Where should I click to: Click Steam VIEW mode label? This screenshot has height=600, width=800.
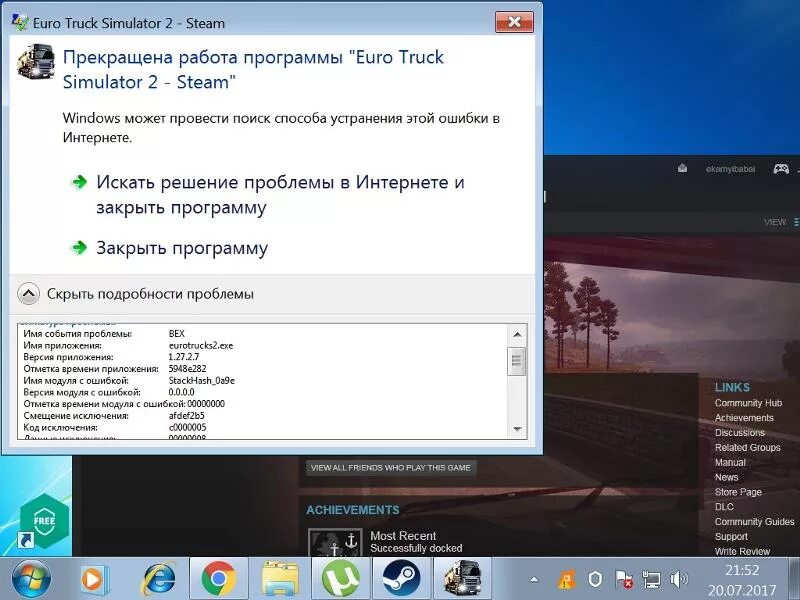point(774,222)
